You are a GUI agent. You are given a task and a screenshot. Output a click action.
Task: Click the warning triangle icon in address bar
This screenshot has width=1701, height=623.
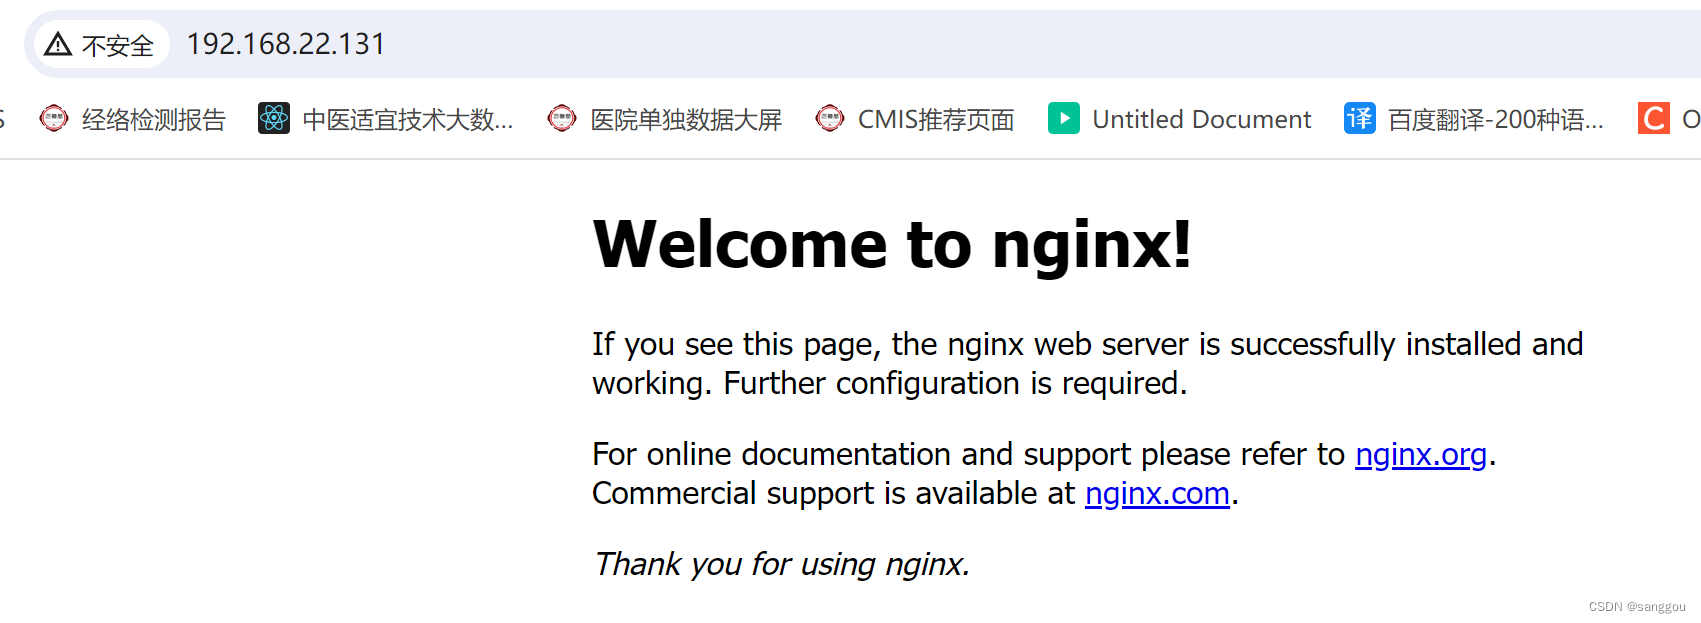(x=58, y=44)
